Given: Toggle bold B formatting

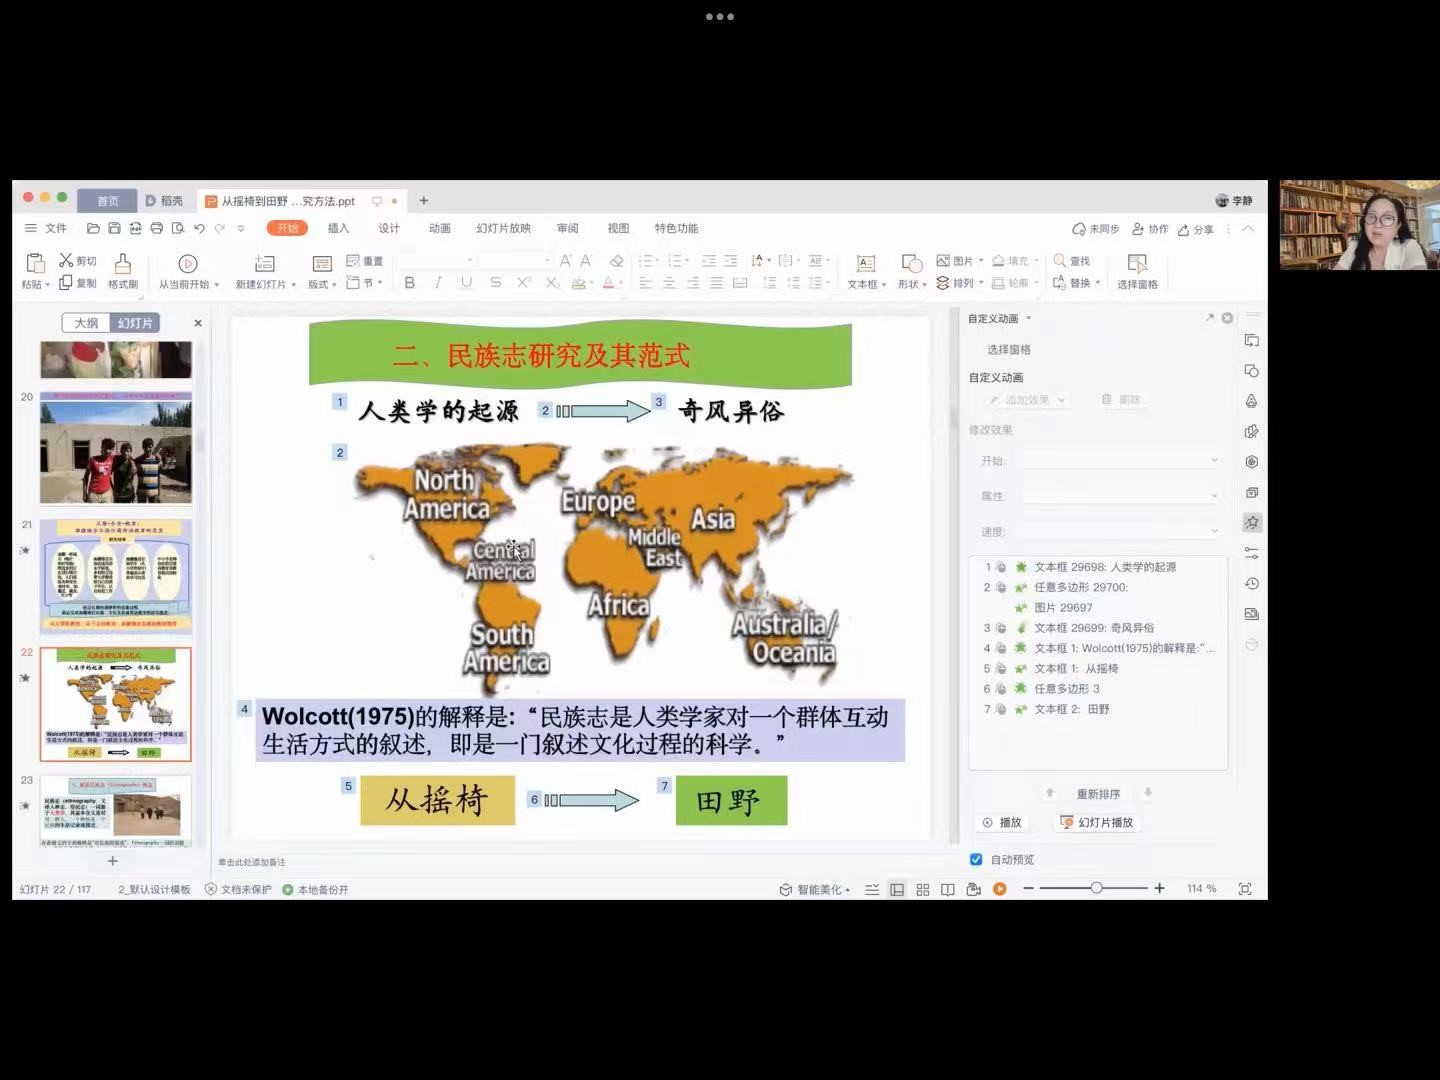Looking at the screenshot, I should [x=409, y=283].
